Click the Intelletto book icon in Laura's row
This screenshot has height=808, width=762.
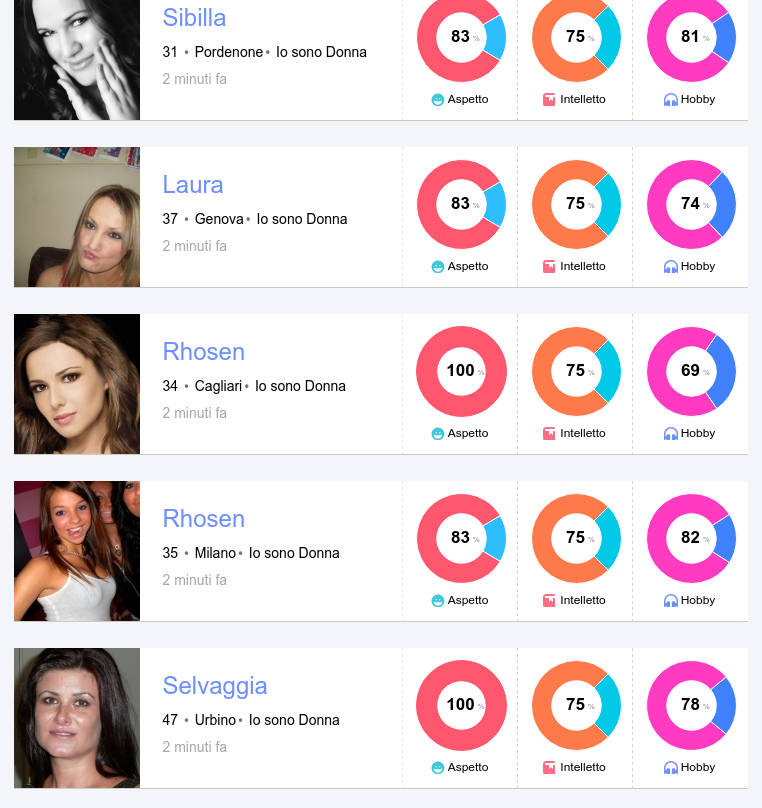point(549,266)
